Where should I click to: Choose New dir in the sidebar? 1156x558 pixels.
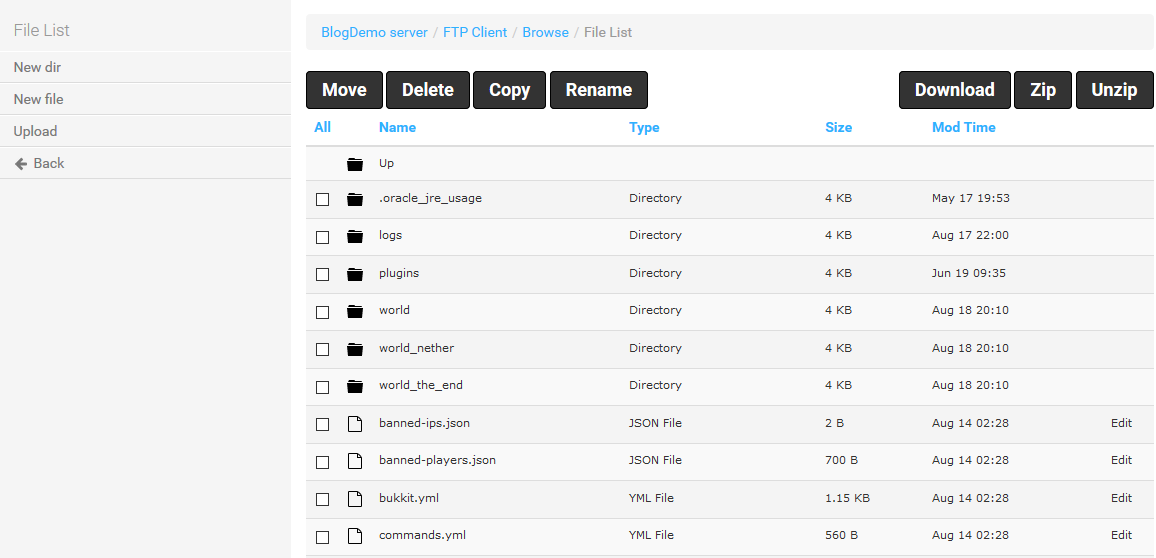145,67
